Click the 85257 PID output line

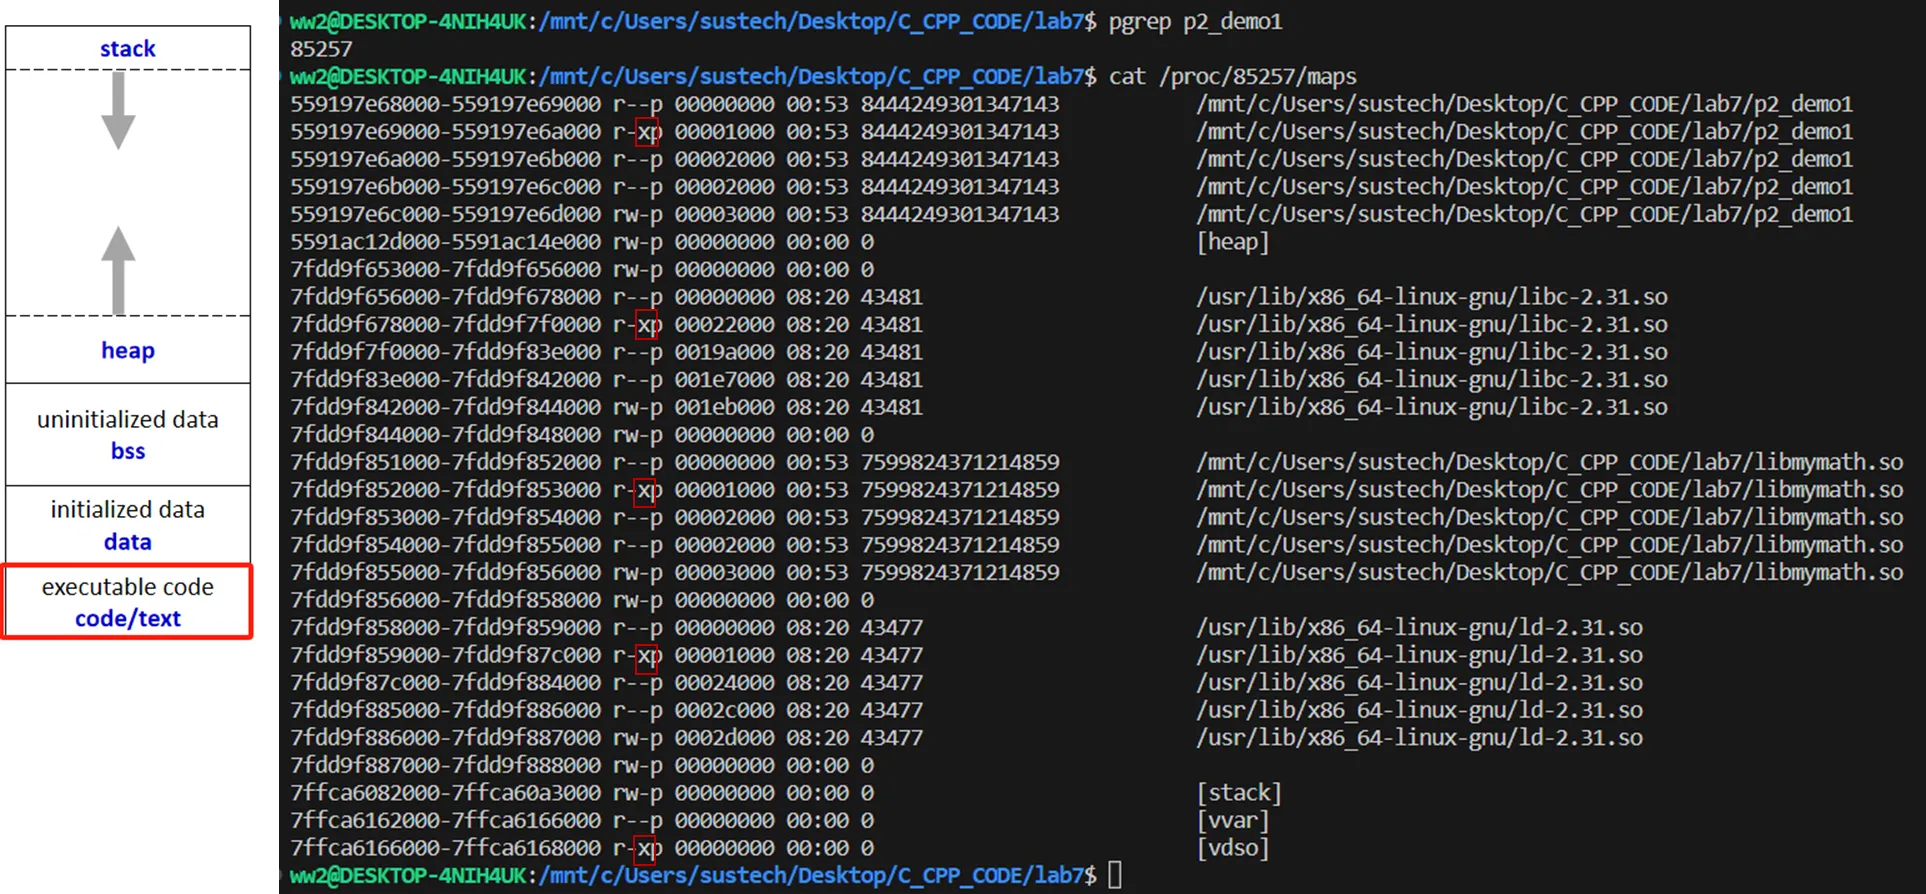coord(321,49)
